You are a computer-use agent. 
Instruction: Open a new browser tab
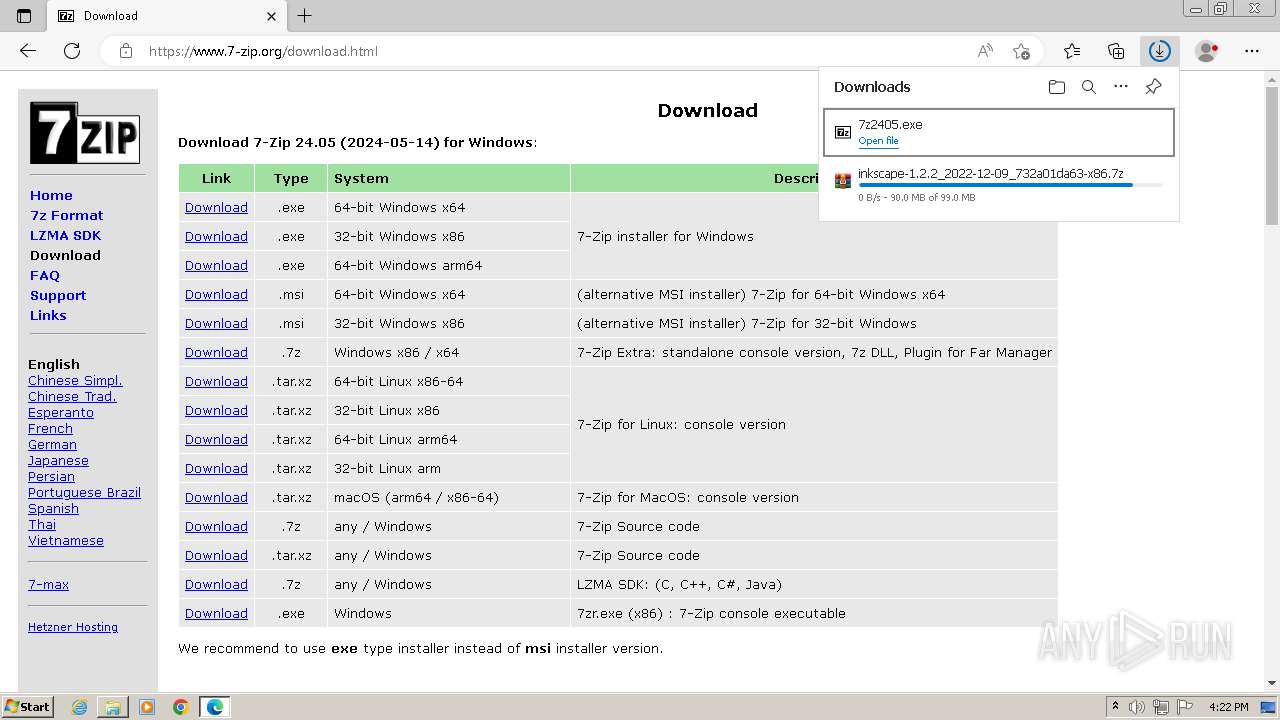(x=305, y=16)
